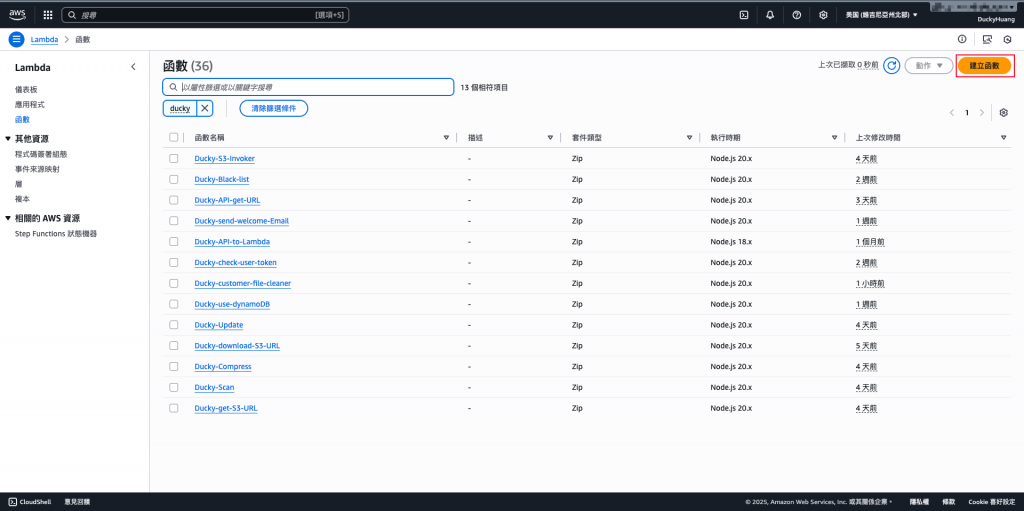The width and height of the screenshot is (1024, 511).
Task: Open the region selector dropdown
Action: [882, 14]
